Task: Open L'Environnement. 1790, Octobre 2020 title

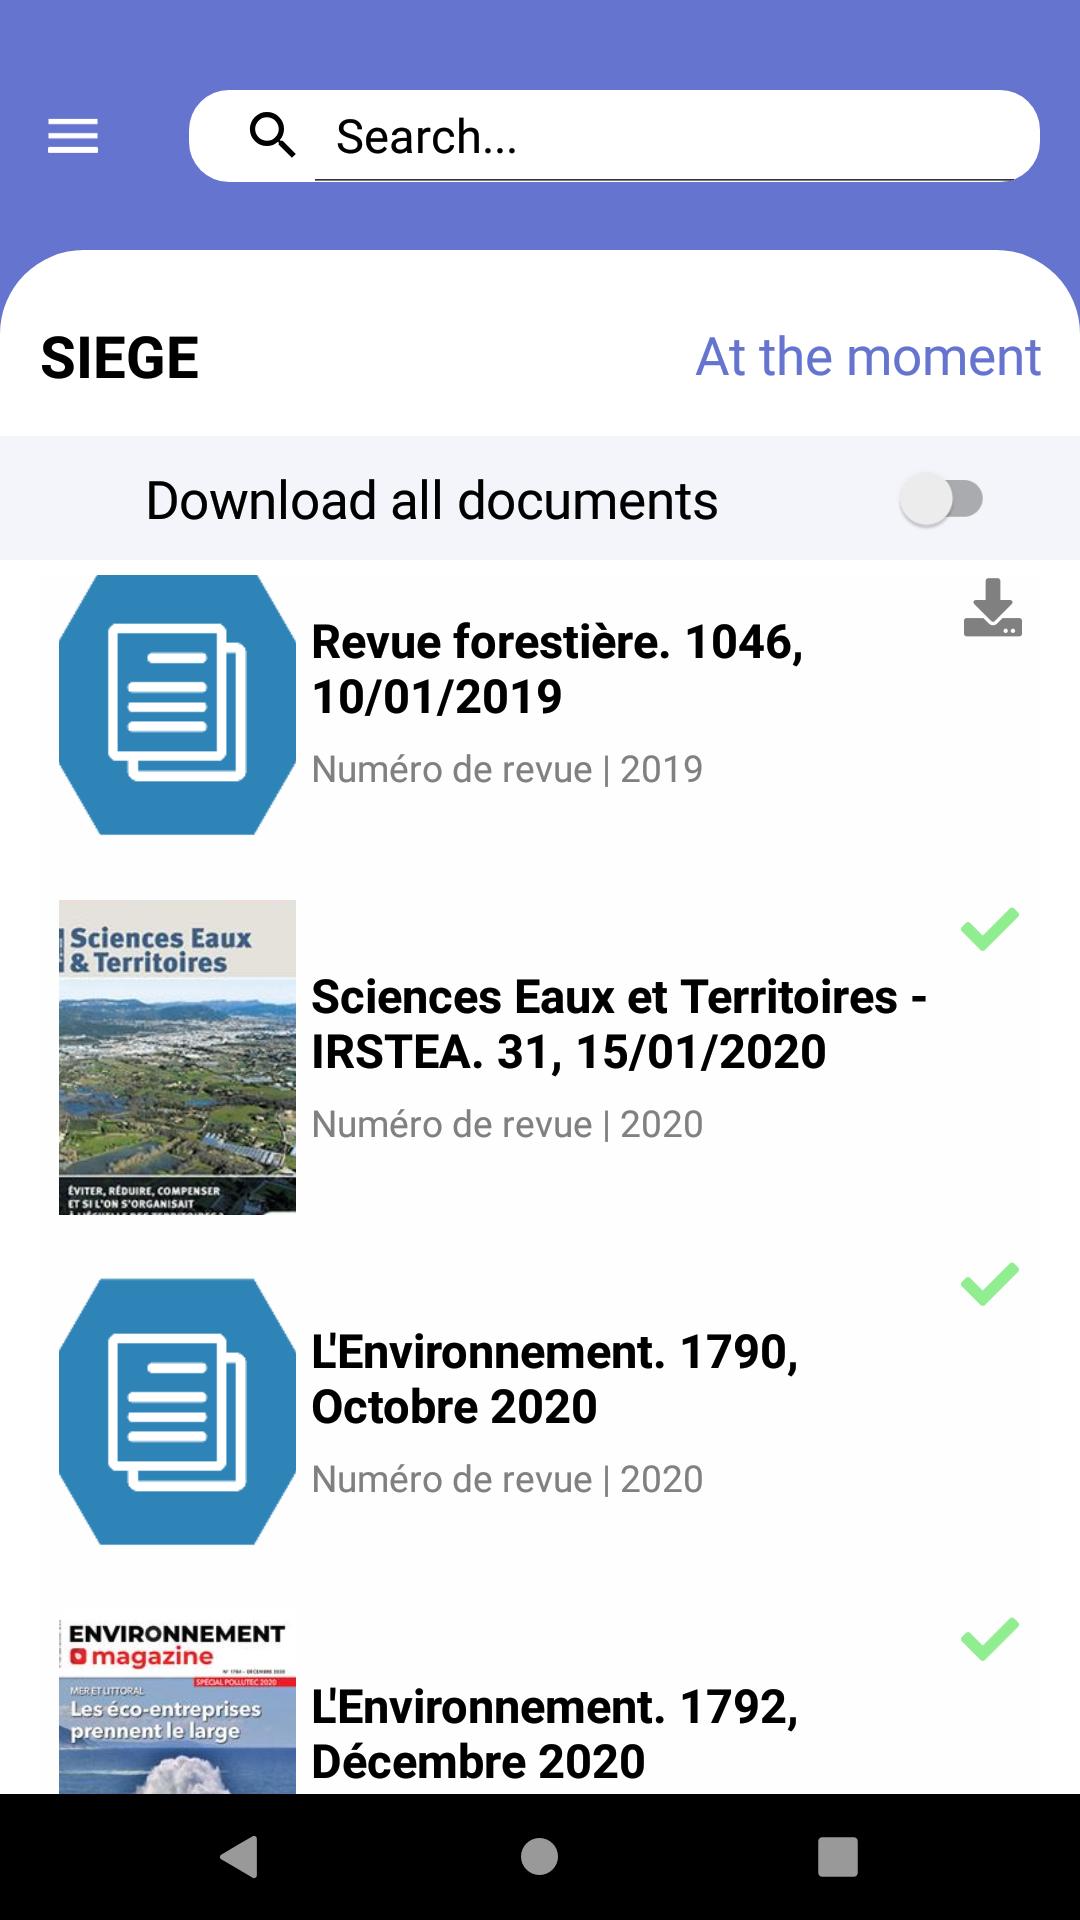Action: [x=555, y=1379]
